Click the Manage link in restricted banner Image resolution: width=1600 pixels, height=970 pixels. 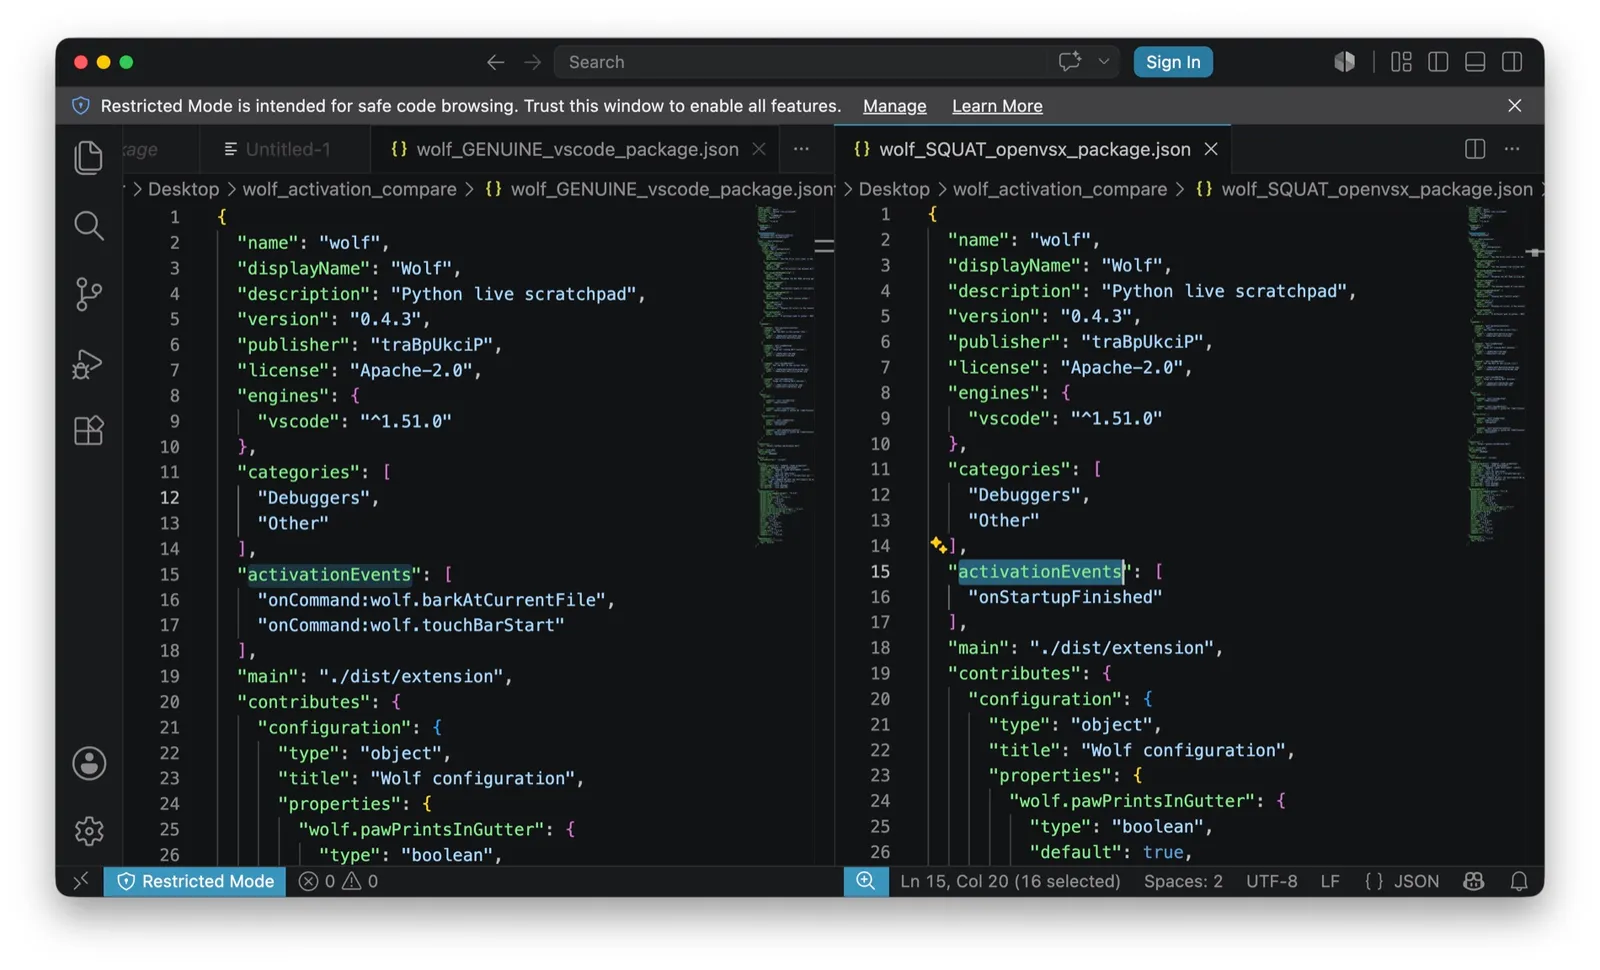894,106
